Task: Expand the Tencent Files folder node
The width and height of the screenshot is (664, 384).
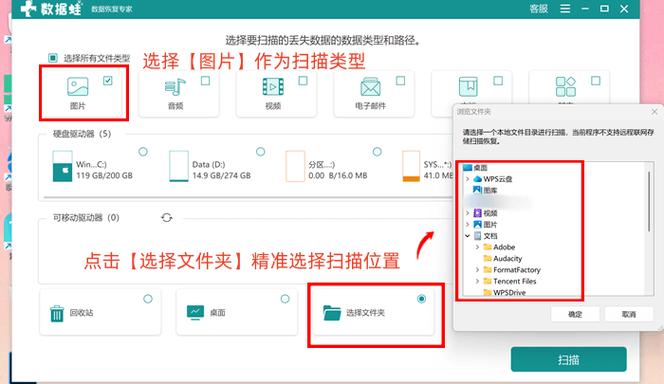Action: [x=477, y=281]
